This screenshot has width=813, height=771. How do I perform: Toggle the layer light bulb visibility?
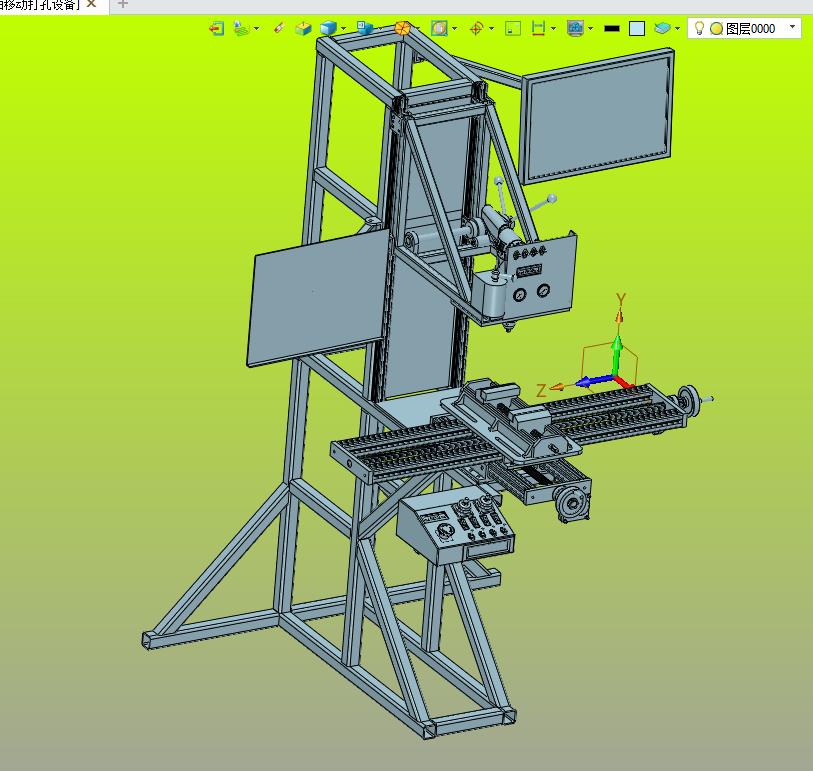pos(699,28)
